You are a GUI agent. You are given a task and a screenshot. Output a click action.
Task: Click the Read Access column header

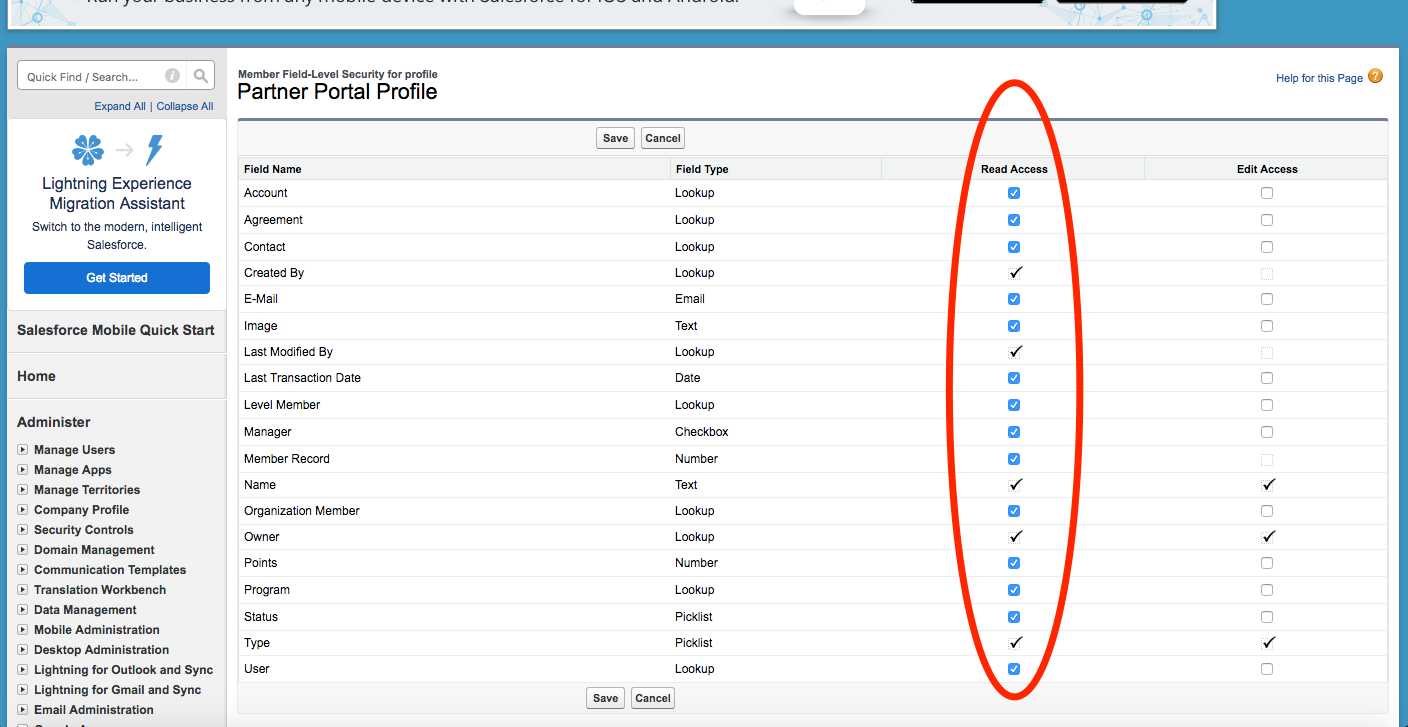1014,169
